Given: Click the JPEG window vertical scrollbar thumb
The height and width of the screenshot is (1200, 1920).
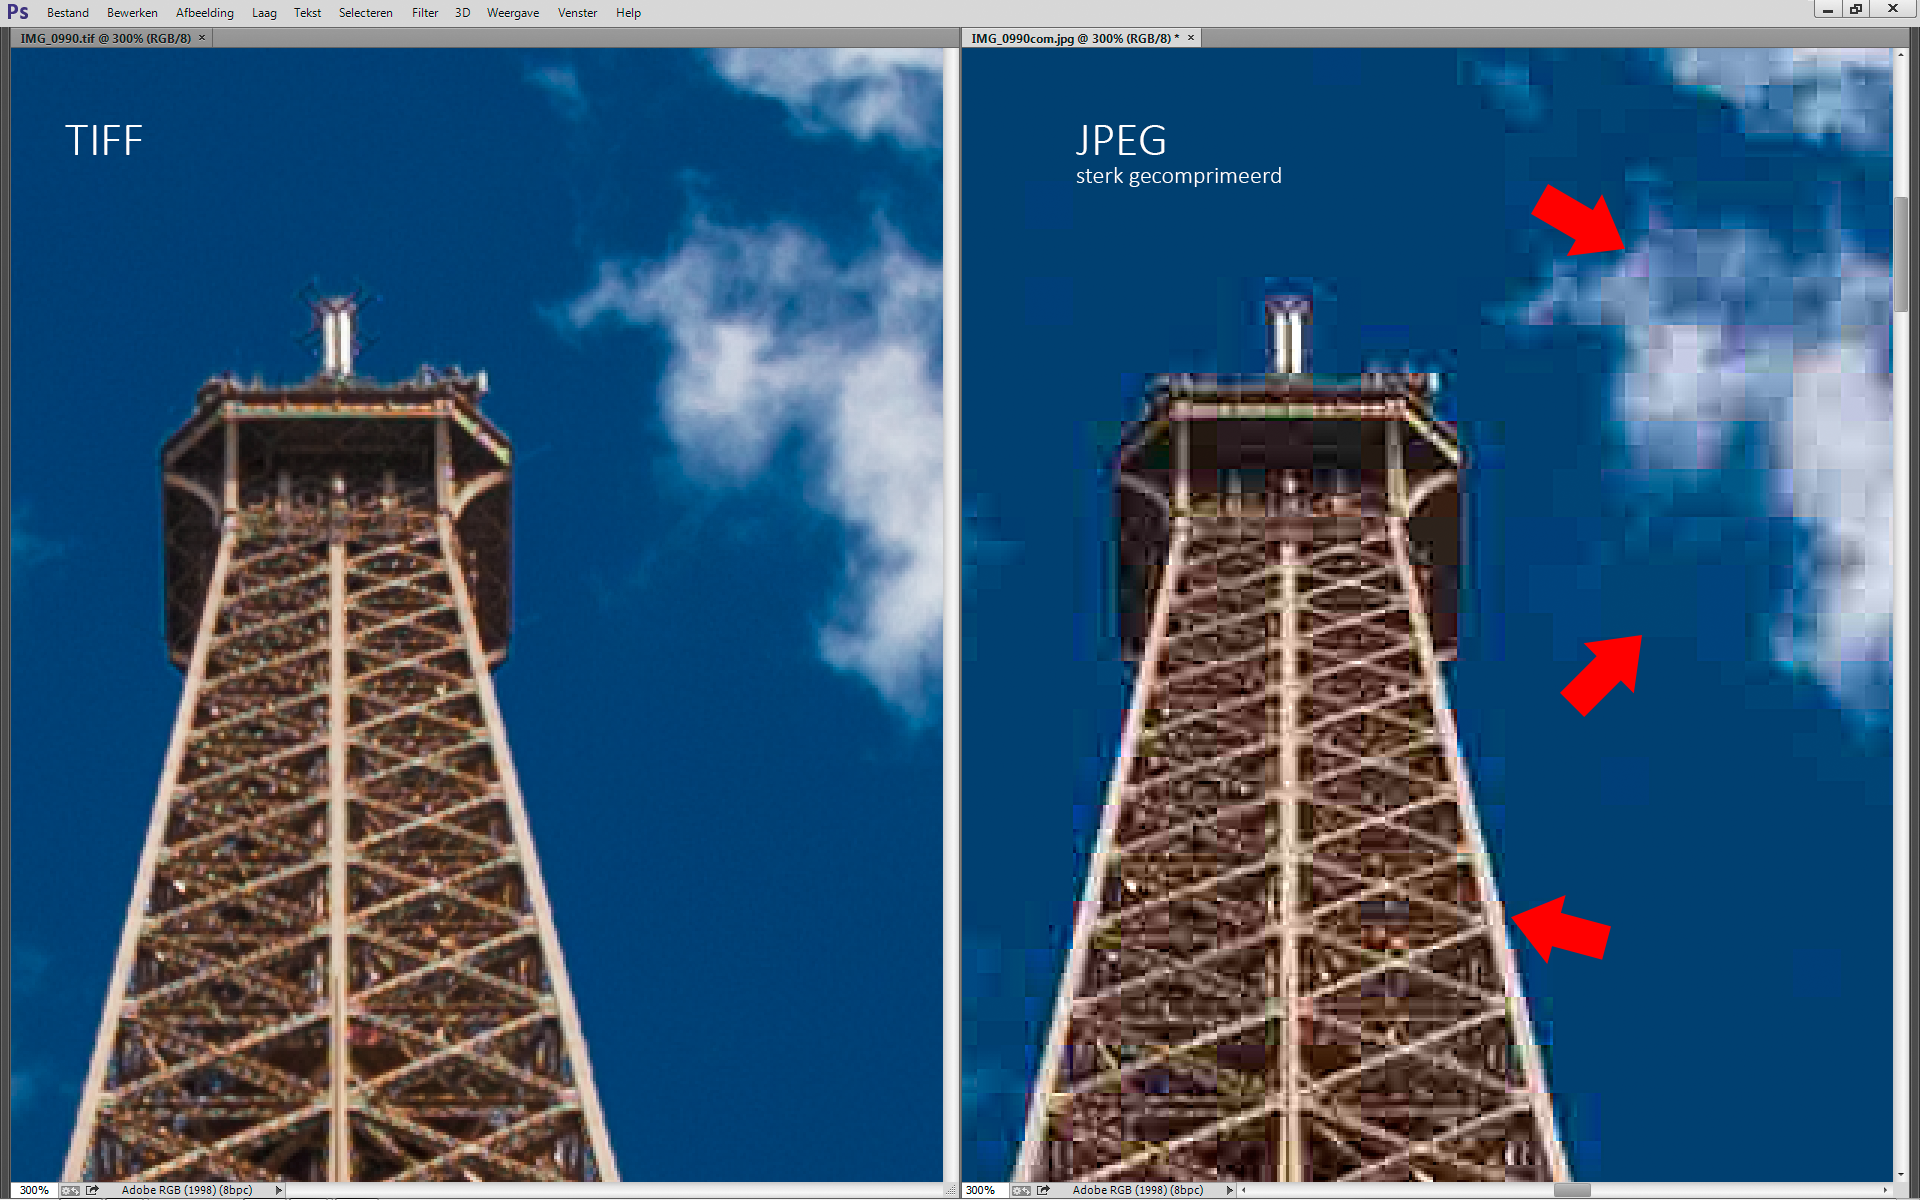Looking at the screenshot, I should click(x=1901, y=255).
